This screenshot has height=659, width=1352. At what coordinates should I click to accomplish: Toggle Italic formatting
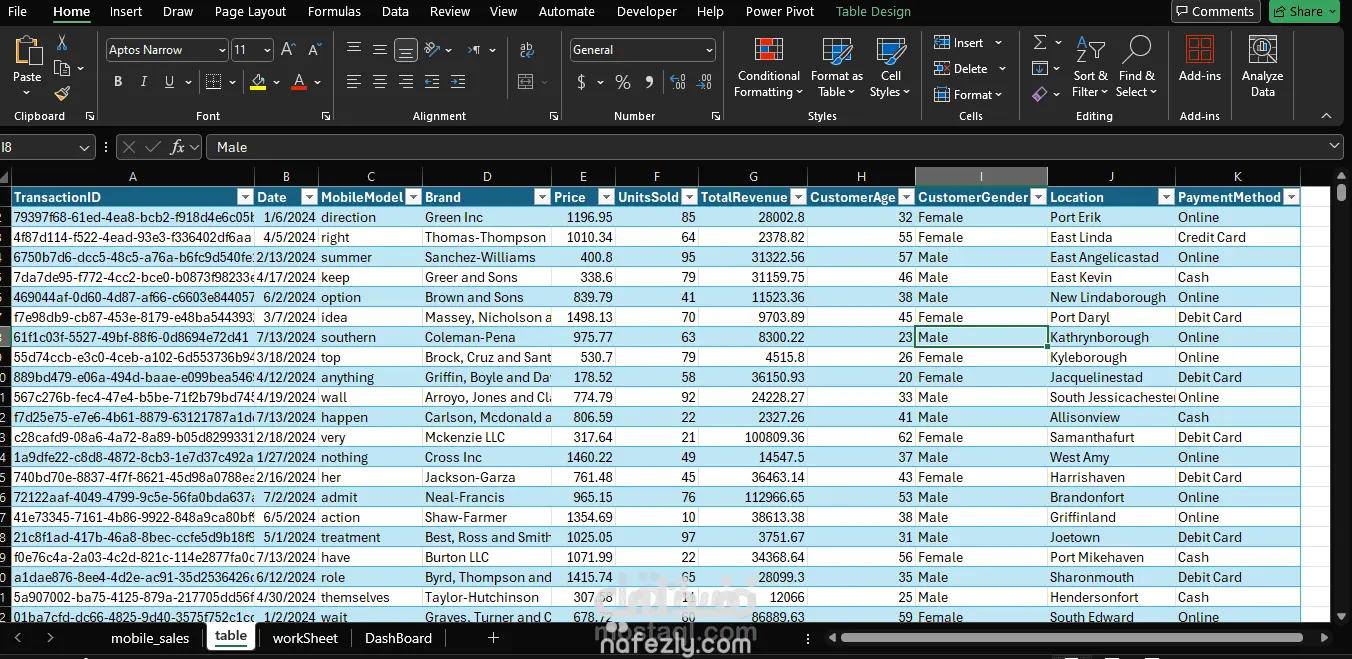point(144,82)
